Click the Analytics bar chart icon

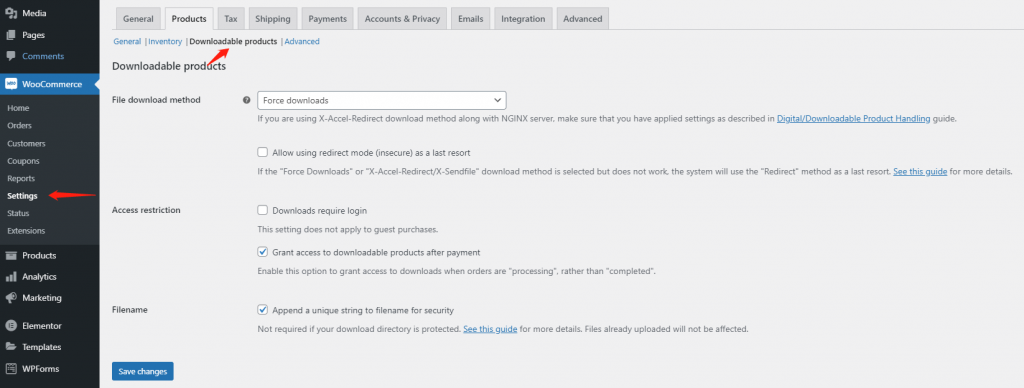[x=10, y=277]
